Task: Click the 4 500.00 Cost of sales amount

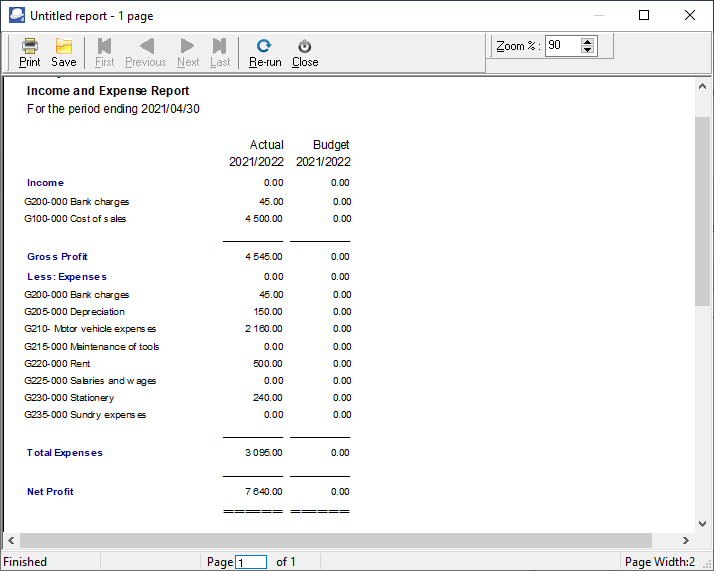Action: click(x=264, y=219)
